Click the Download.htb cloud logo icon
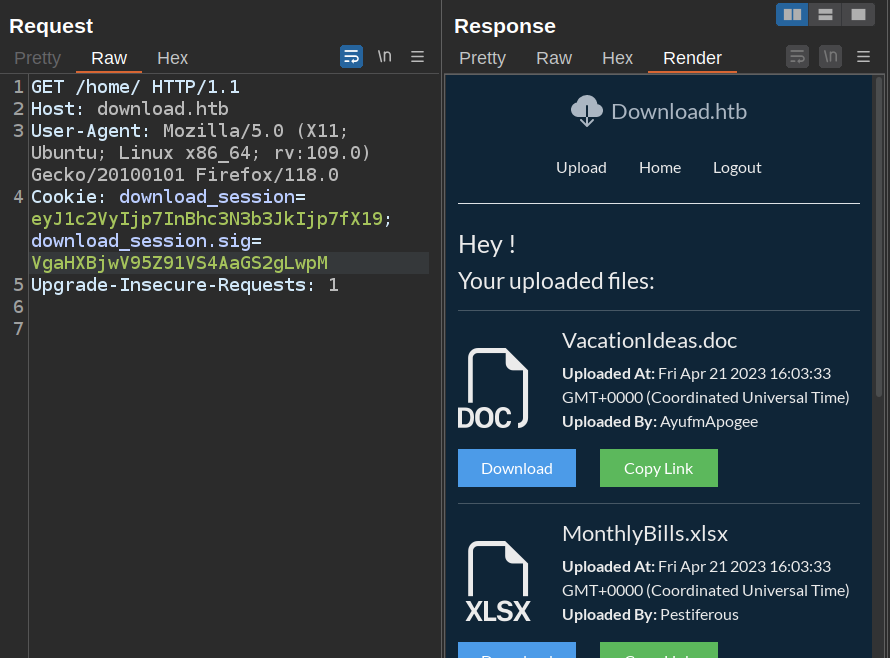The width and height of the screenshot is (890, 658). (587, 110)
